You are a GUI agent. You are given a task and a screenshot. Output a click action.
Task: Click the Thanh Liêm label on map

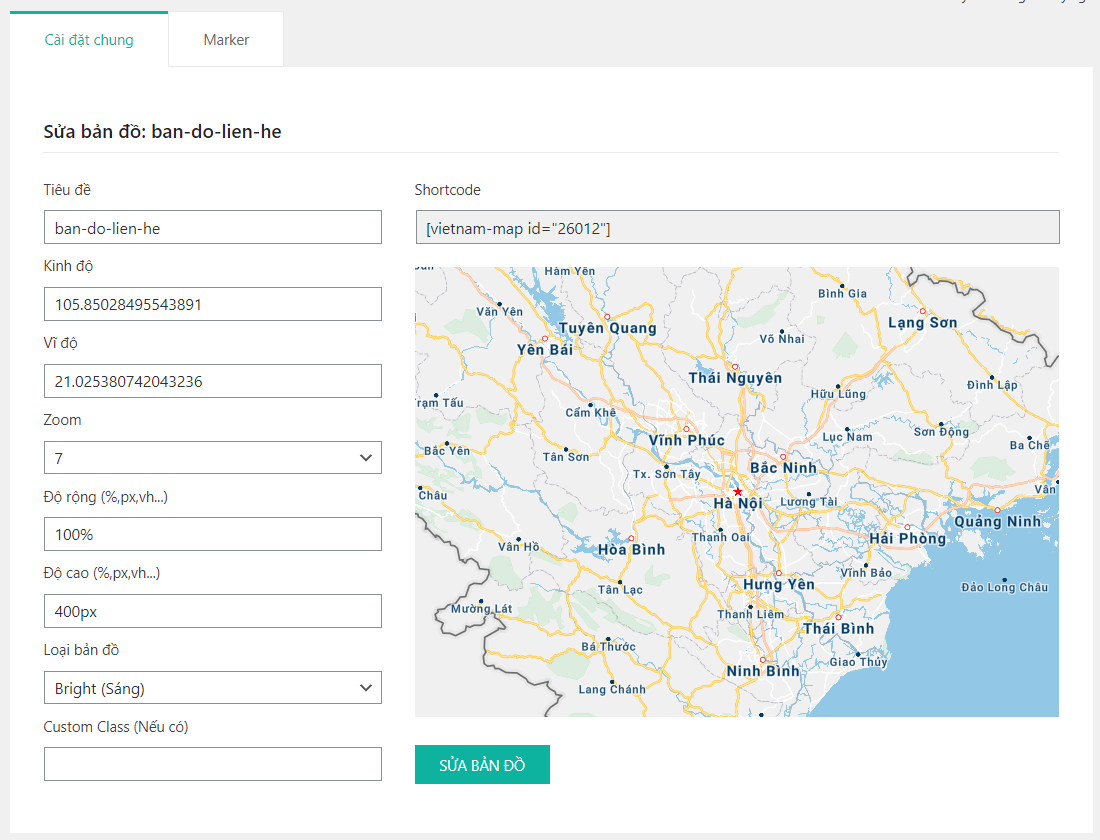tap(751, 614)
